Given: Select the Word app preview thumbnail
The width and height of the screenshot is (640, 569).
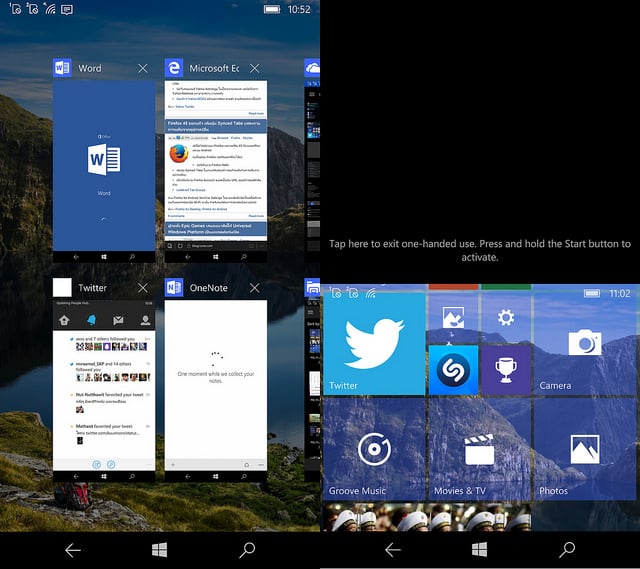Looking at the screenshot, I should pos(104,171).
